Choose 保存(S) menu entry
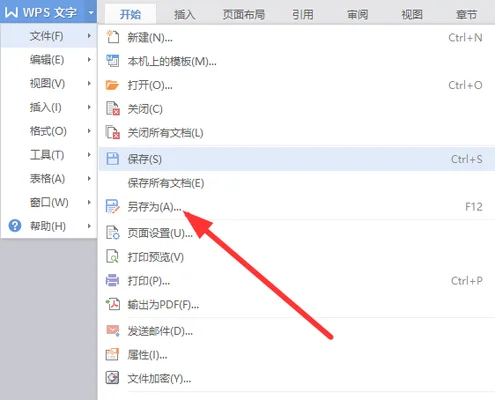 pos(297,159)
